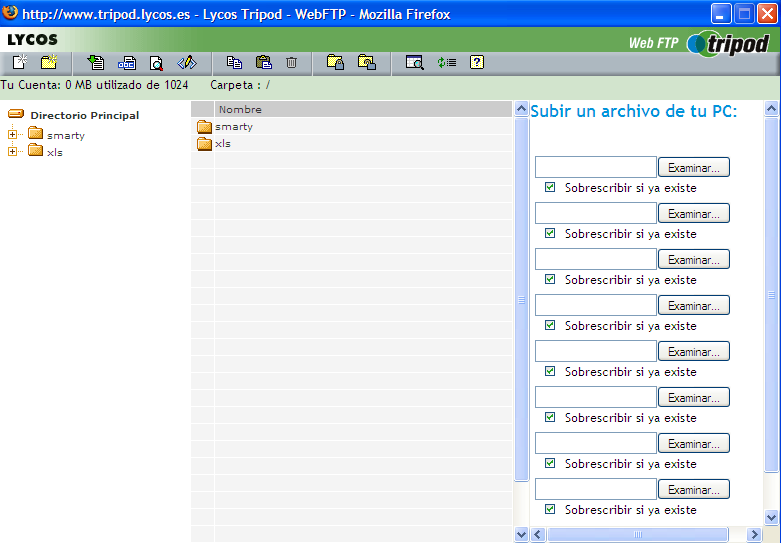This screenshot has height=543, width=781.
Task: Toggle the seventh Sobrescribir si ya existe checkbox
Action: pos(550,463)
